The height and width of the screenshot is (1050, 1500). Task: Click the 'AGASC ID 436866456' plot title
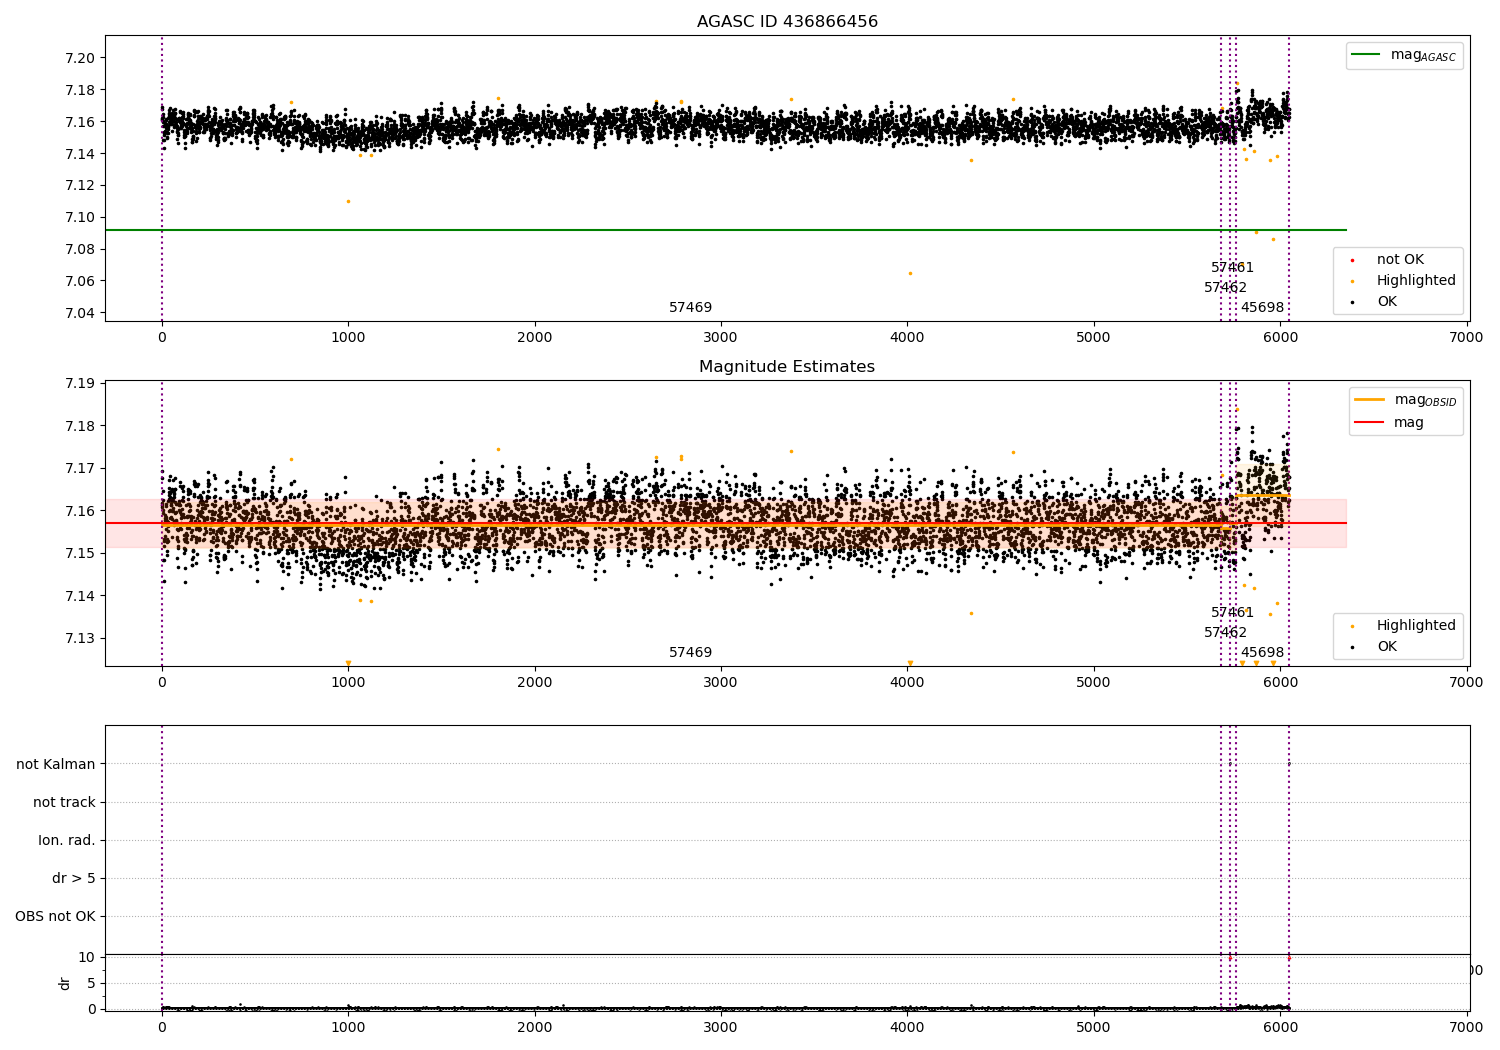[787, 22]
